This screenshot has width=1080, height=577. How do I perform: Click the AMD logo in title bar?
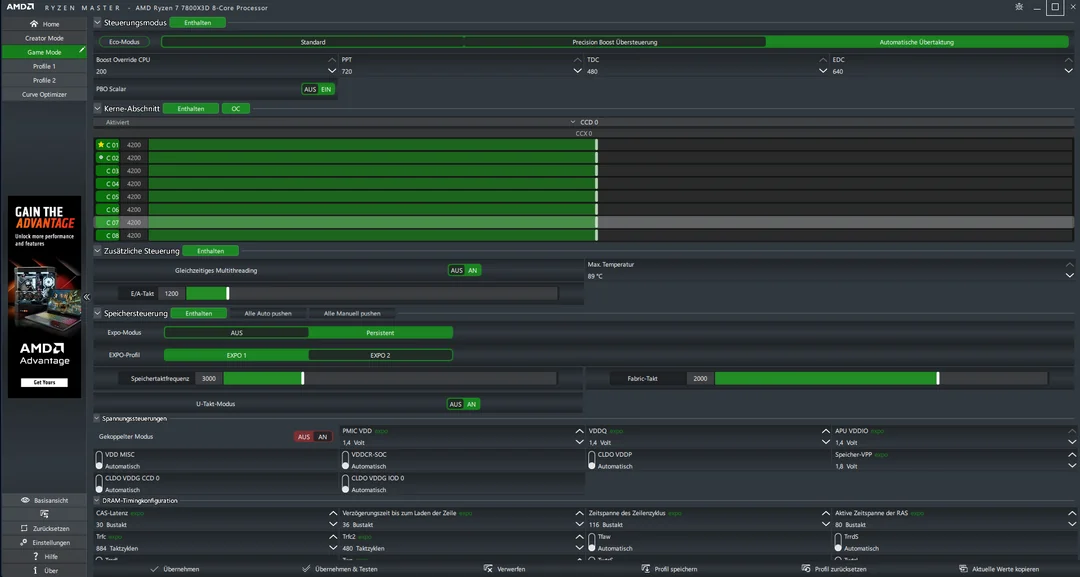(x=21, y=7)
